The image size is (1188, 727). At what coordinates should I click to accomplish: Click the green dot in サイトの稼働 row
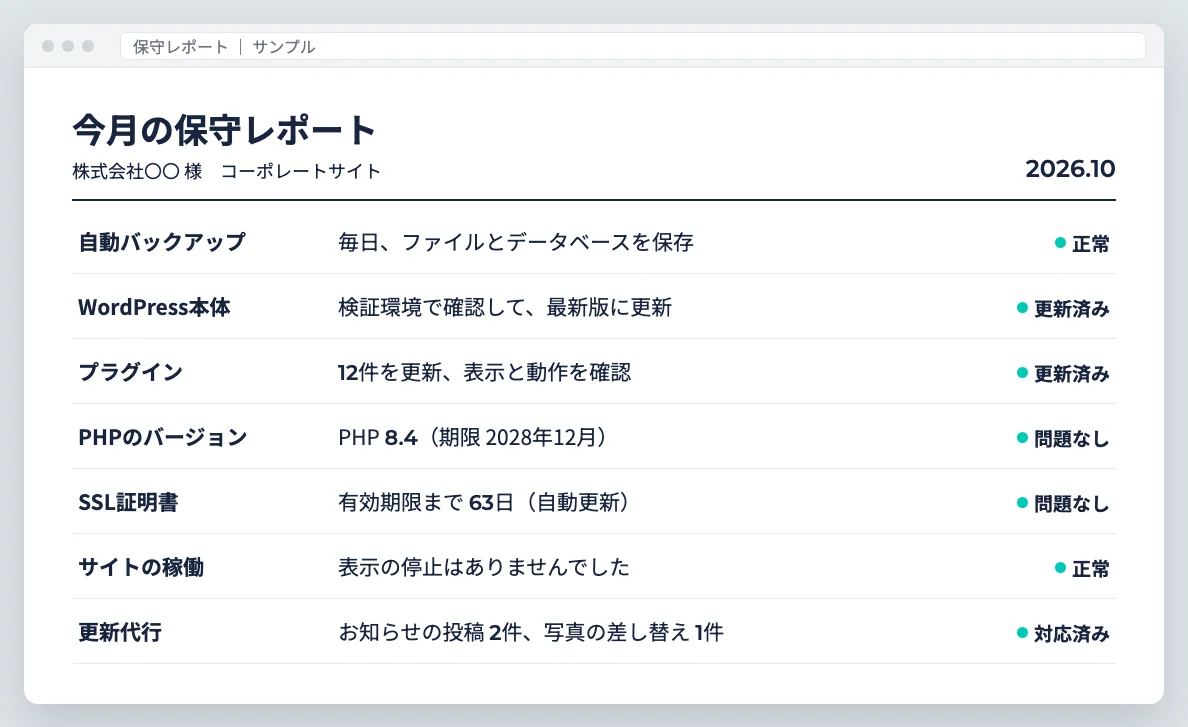pos(1061,567)
